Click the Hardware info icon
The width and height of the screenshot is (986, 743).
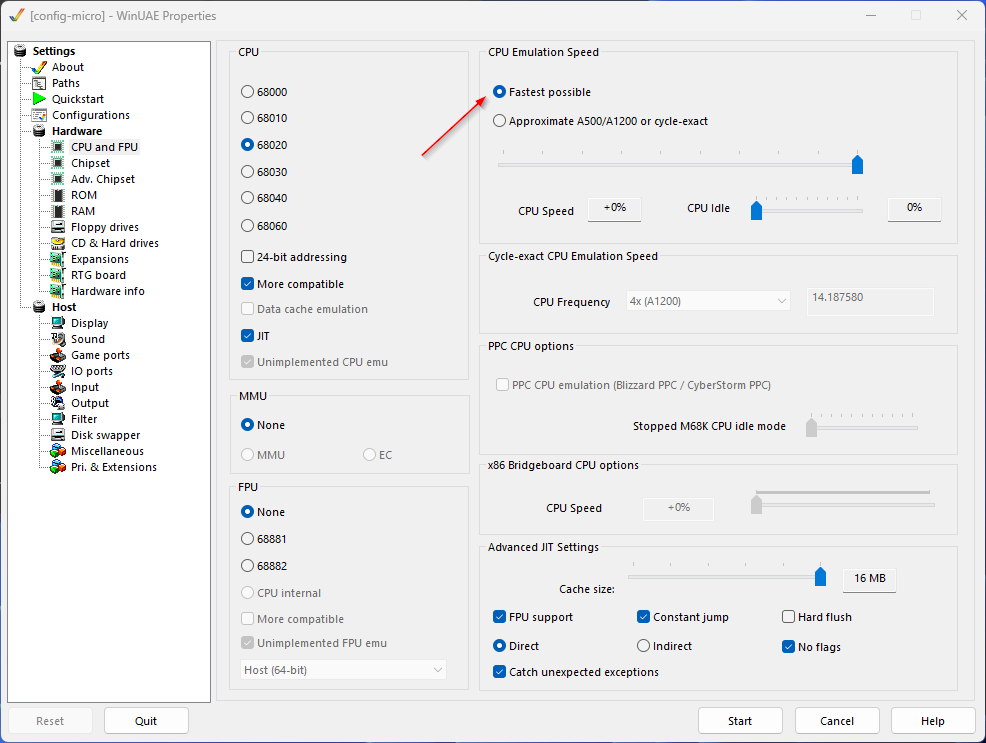[x=58, y=291]
